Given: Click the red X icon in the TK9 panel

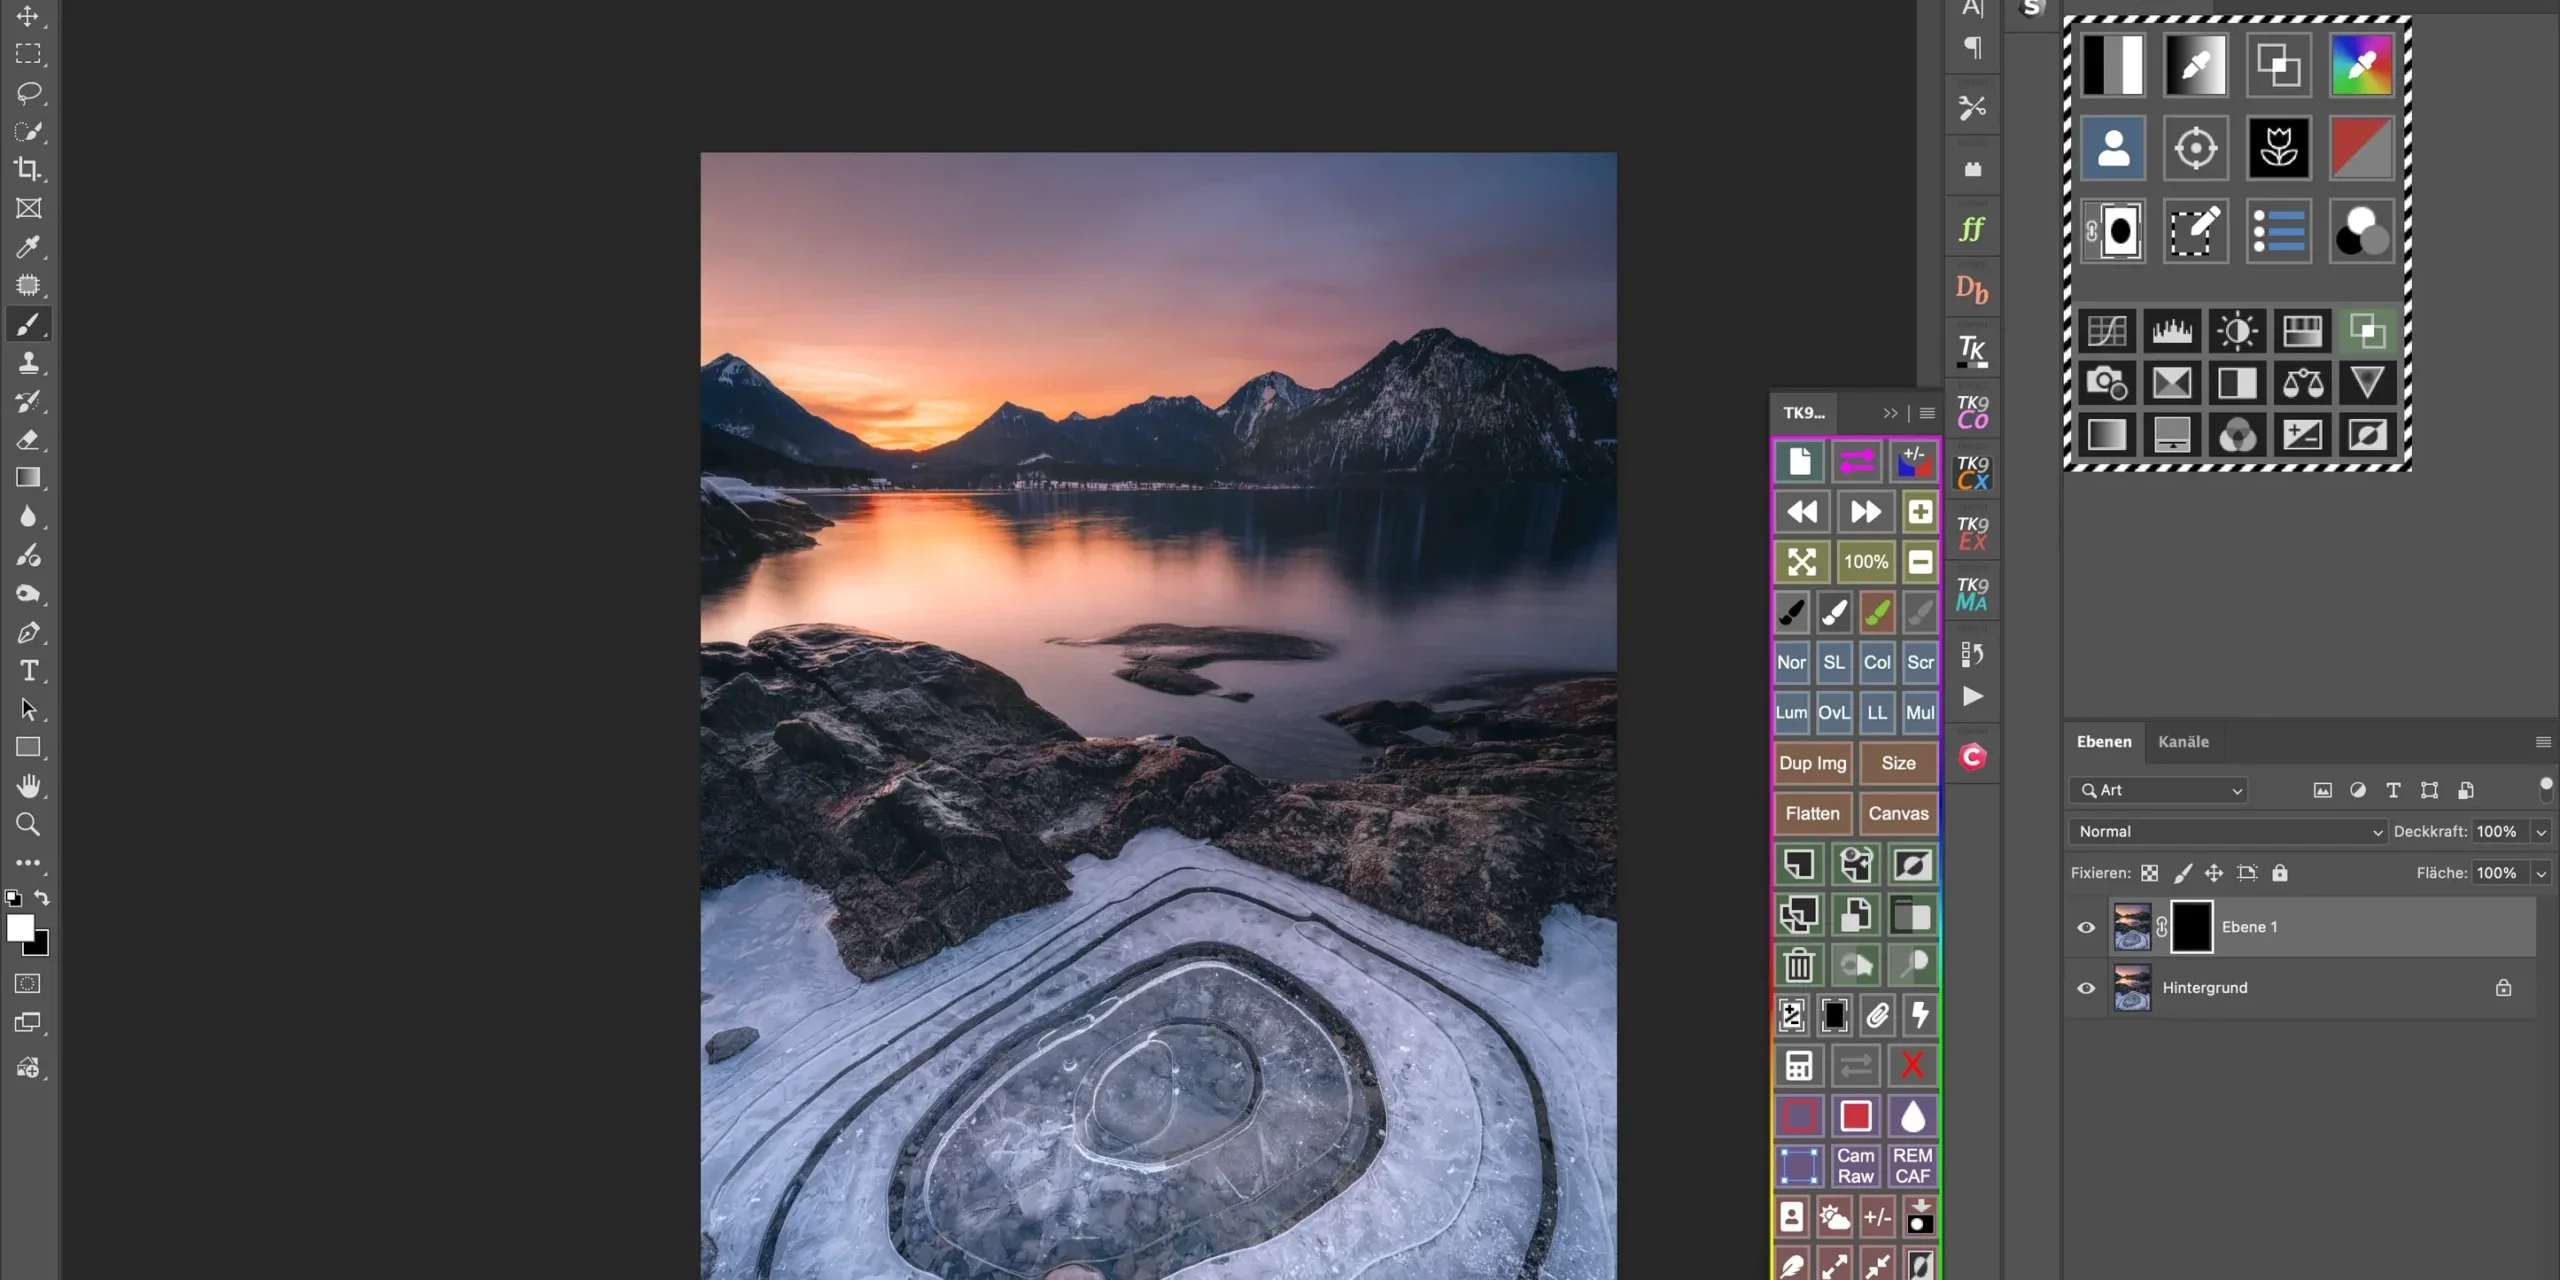Looking at the screenshot, I should click(1912, 1066).
